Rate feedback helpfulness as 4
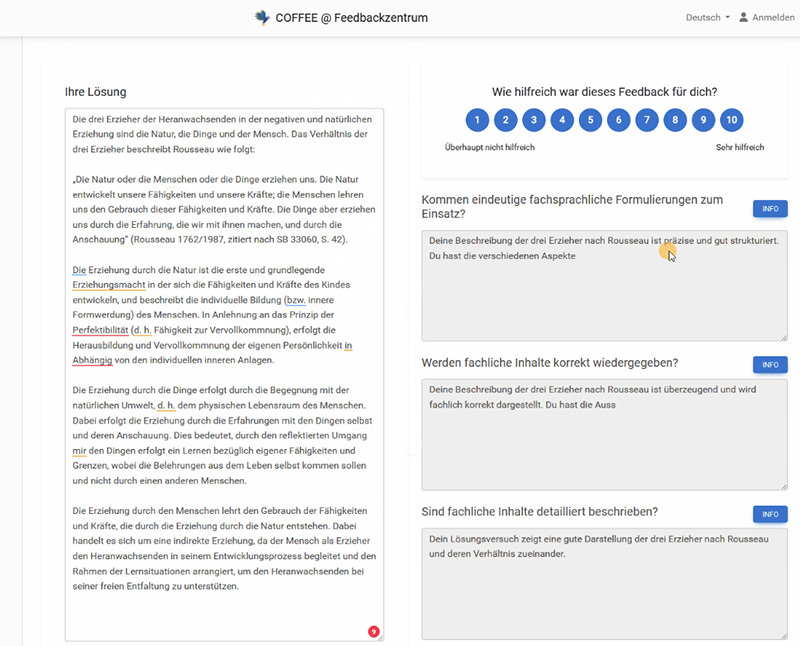The width and height of the screenshot is (800, 646). (562, 120)
